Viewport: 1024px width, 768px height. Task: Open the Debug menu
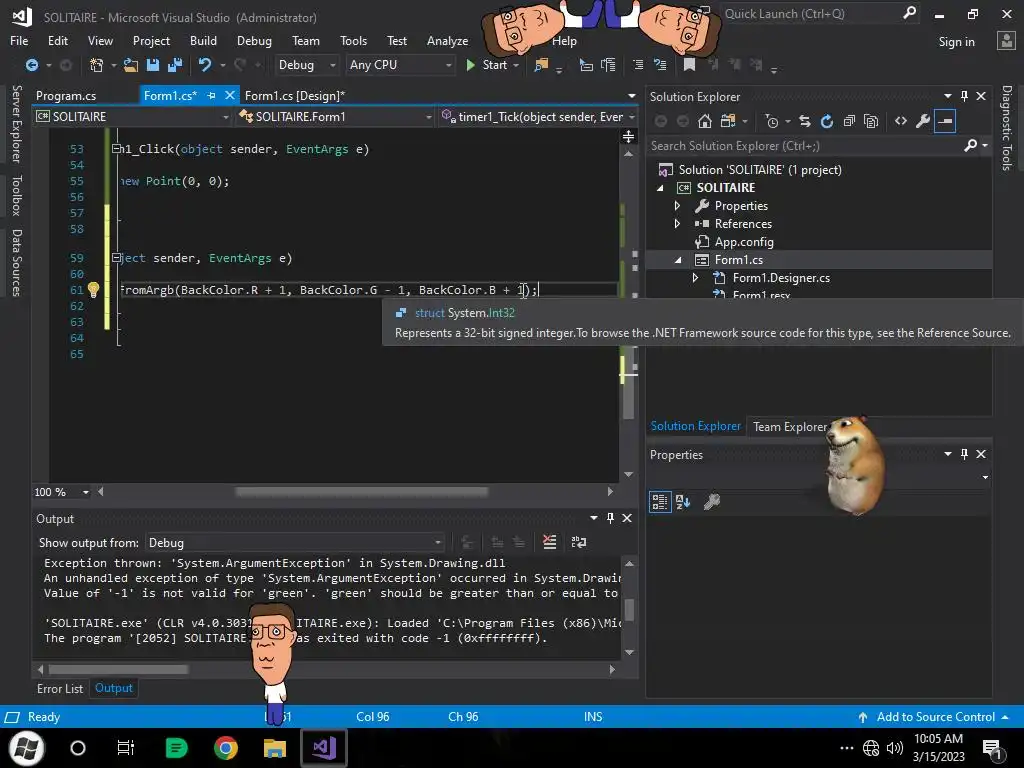254,40
